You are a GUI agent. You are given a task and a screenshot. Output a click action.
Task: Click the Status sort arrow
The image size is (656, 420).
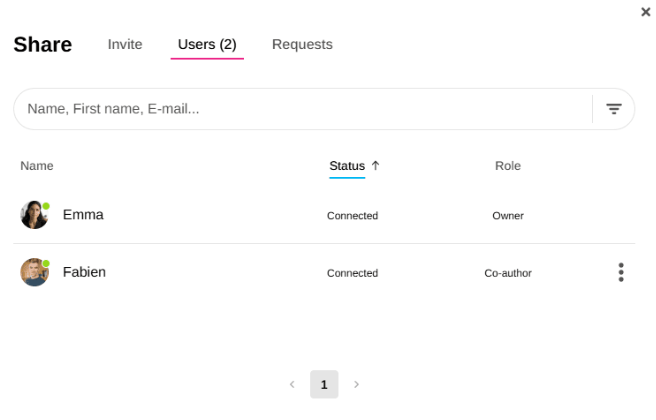pos(376,165)
